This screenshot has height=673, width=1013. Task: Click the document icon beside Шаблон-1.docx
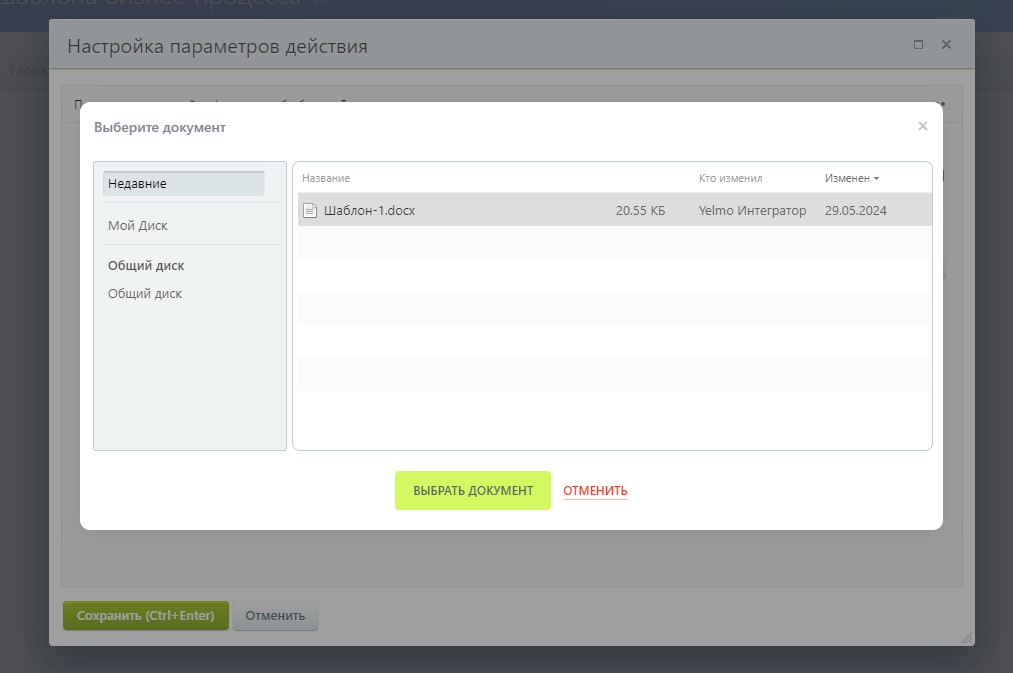310,211
